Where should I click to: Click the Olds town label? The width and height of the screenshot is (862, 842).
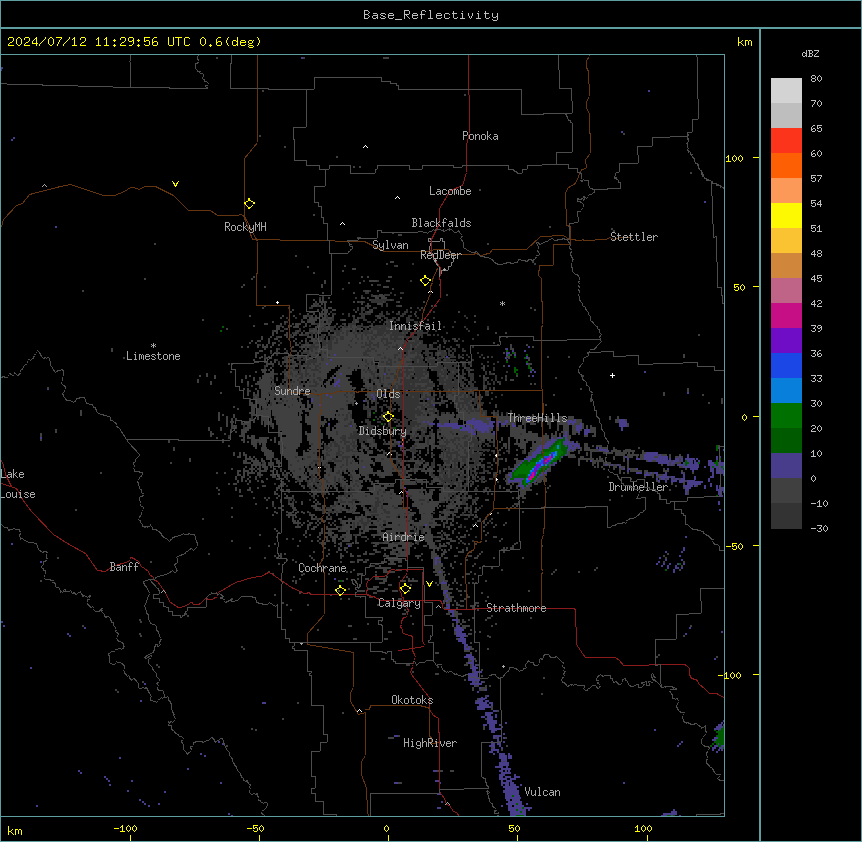tap(388, 394)
